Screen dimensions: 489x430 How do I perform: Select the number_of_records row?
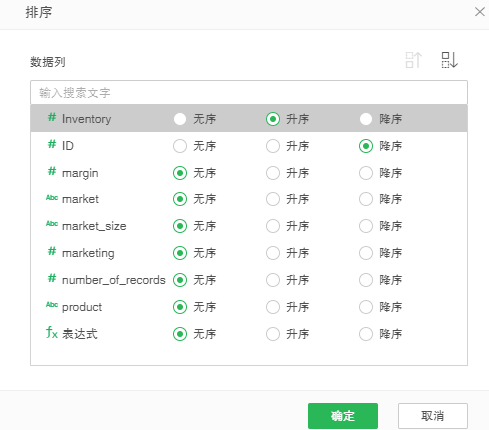coord(249,280)
